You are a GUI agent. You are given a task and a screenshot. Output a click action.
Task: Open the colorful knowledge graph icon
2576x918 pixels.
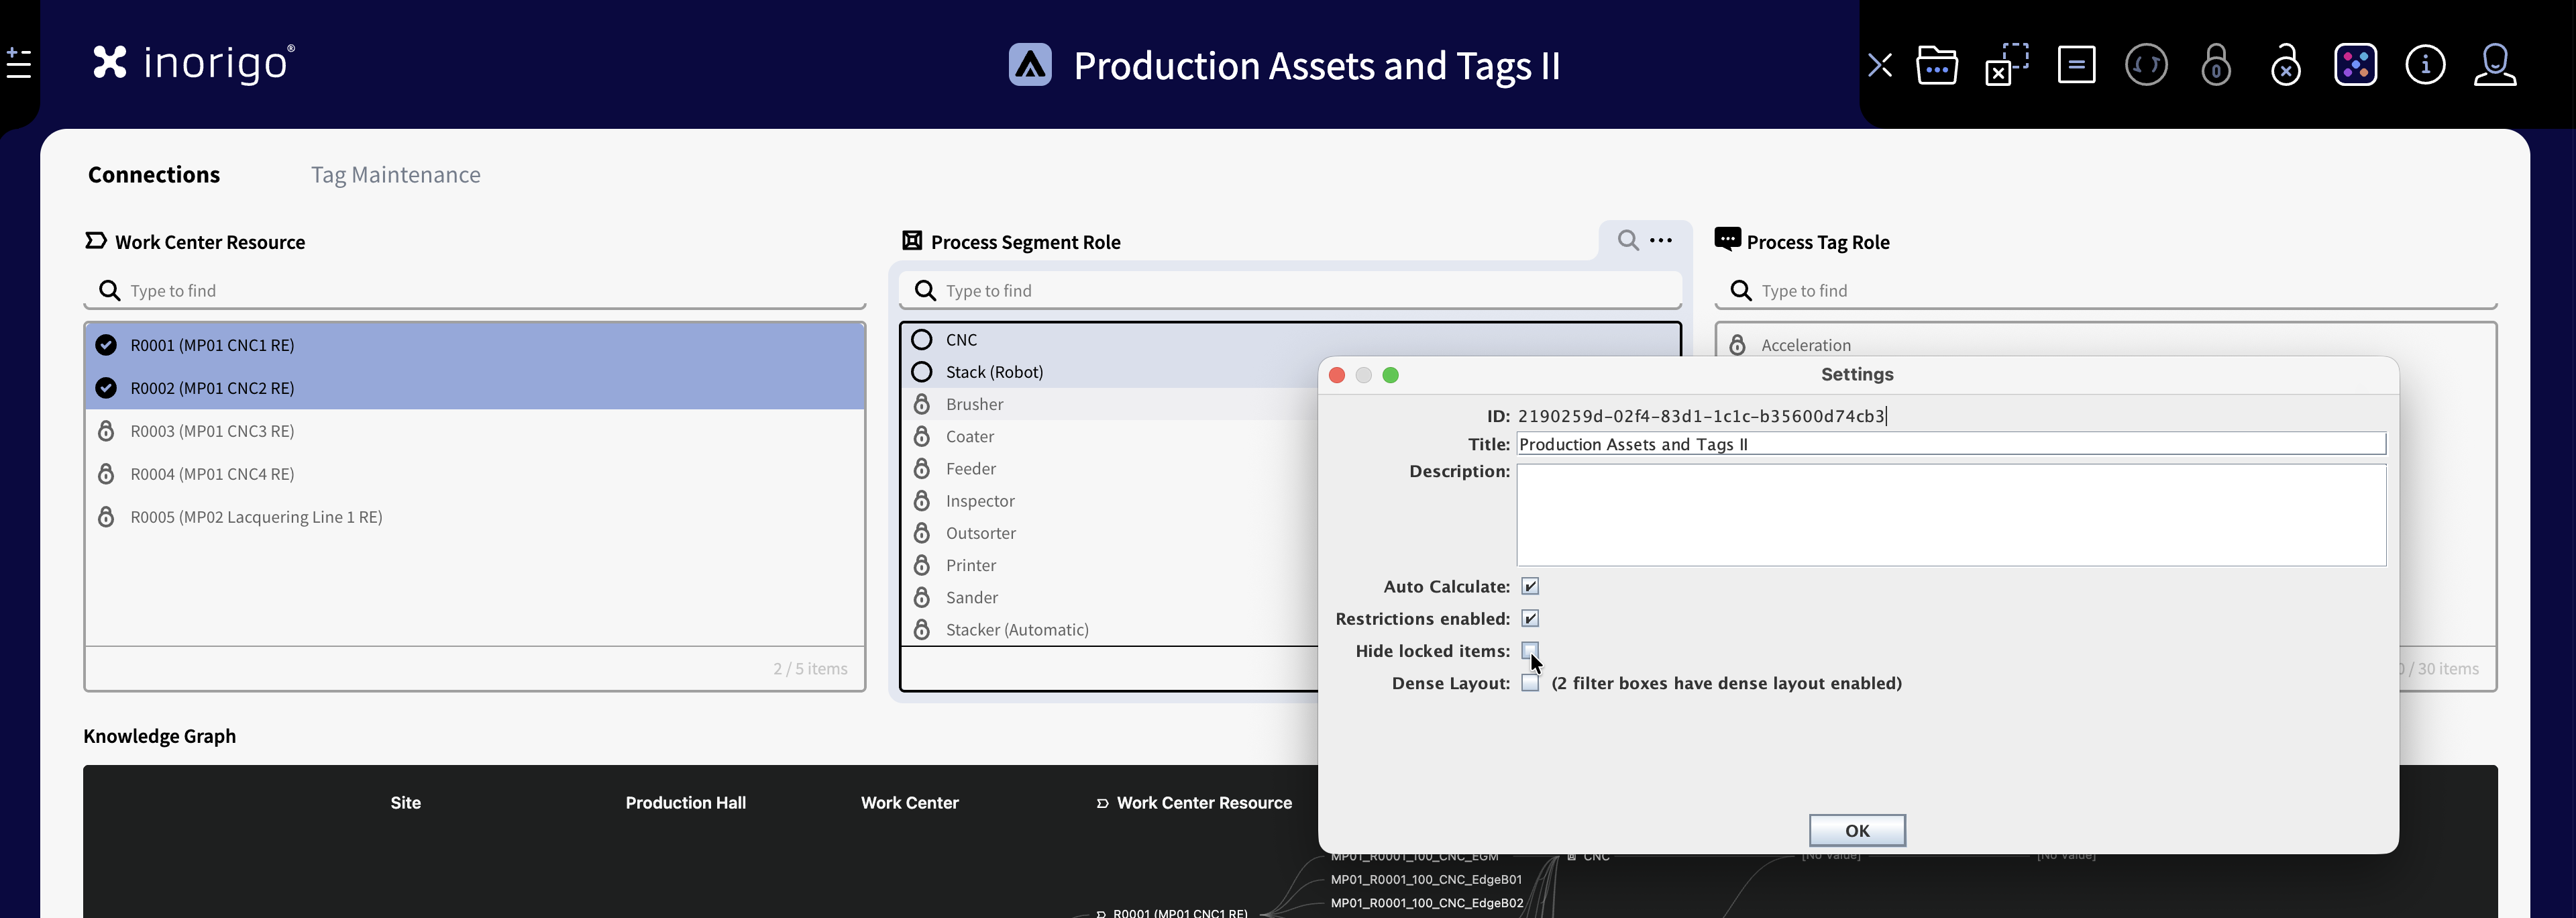click(x=2355, y=66)
